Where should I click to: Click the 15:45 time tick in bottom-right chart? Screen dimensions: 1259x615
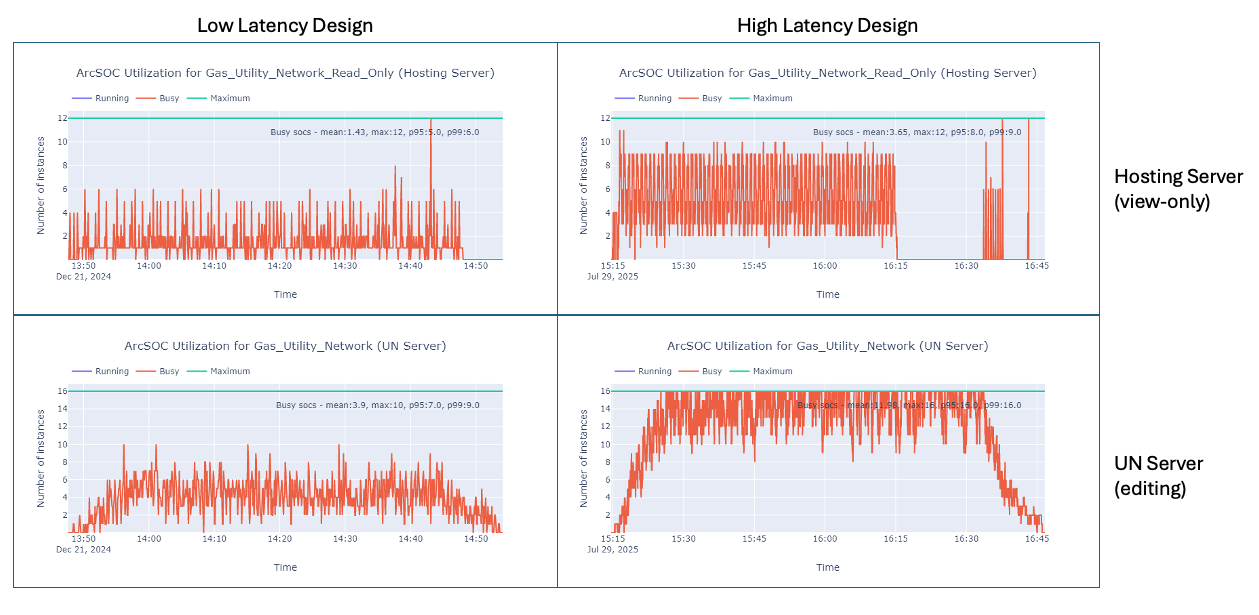(755, 538)
